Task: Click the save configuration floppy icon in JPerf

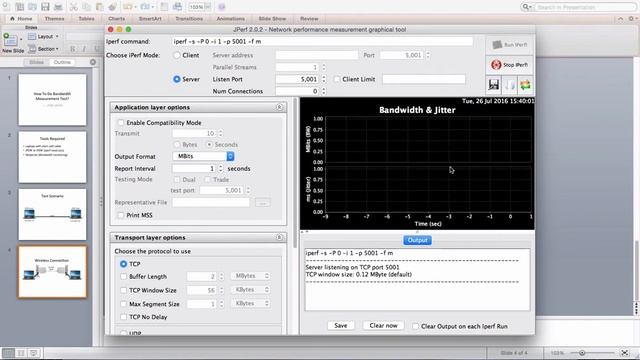Action: click(x=493, y=85)
